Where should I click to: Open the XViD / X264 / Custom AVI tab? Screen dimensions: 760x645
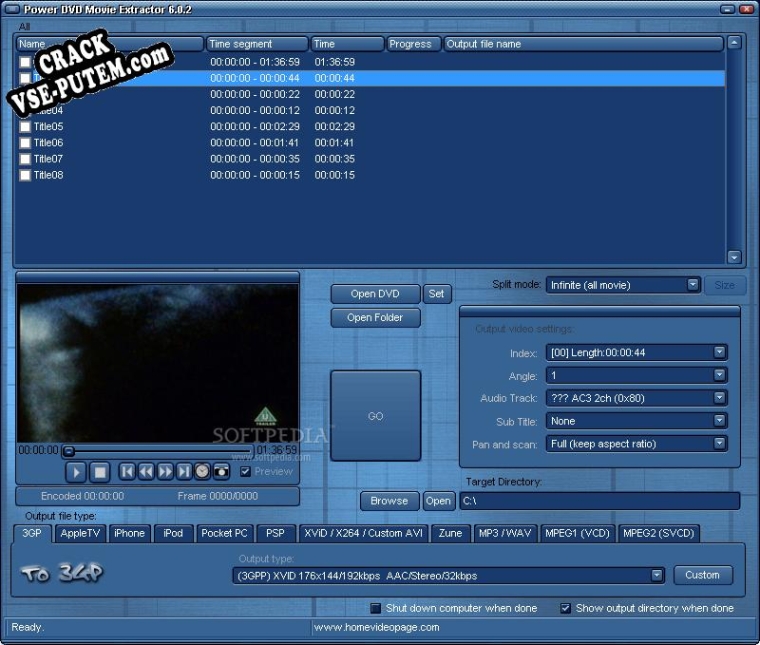[364, 533]
